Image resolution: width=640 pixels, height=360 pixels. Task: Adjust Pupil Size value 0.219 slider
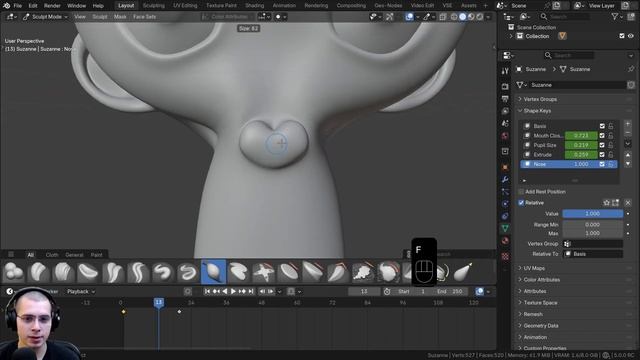point(581,145)
